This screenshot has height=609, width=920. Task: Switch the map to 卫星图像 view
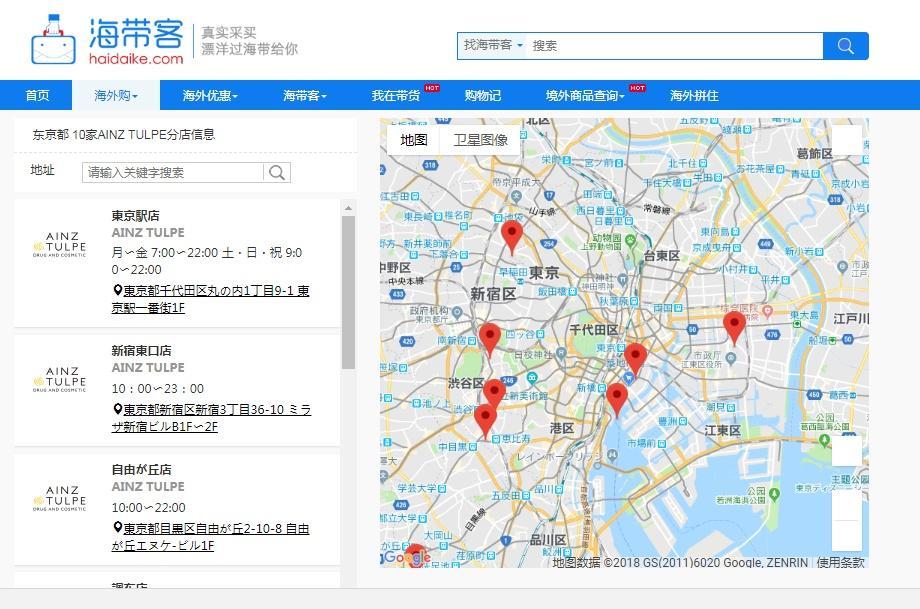pos(480,140)
